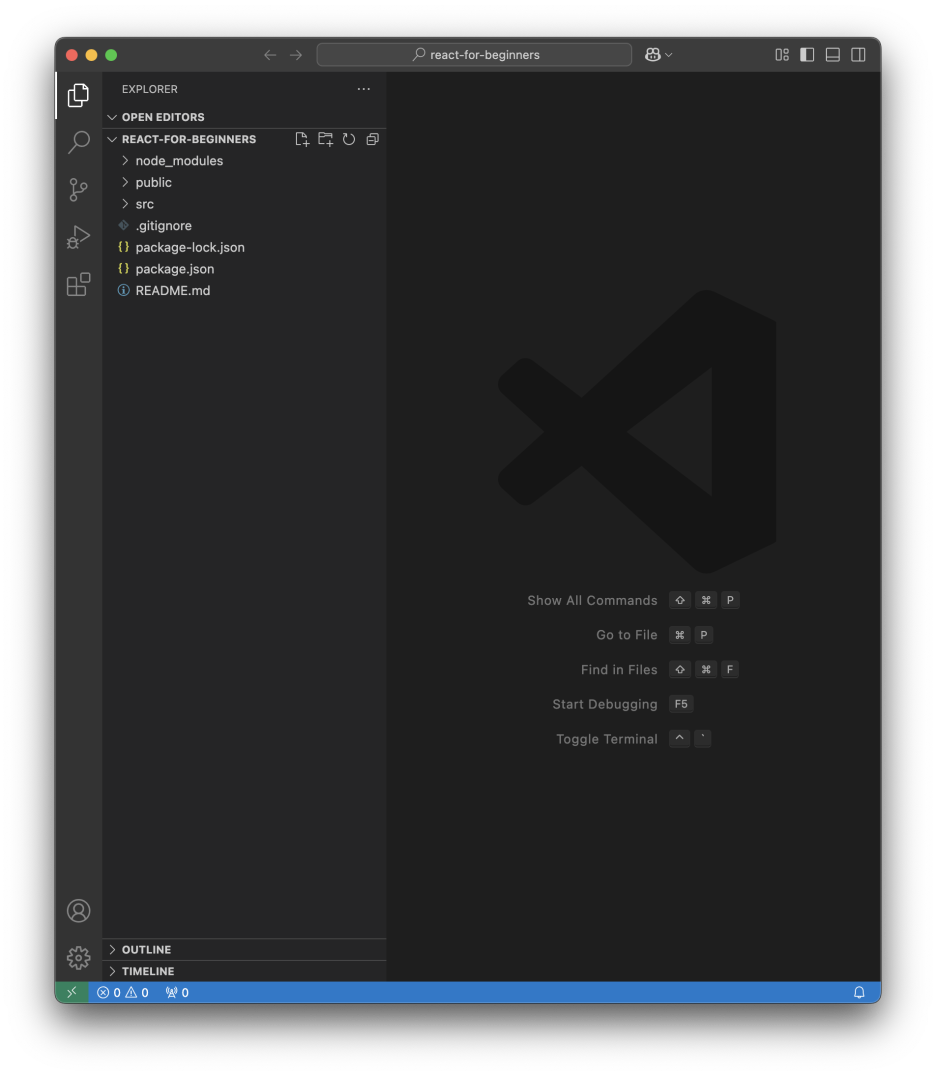The height and width of the screenshot is (1076, 936).
Task: Open remote window from status bar
Action: pyautogui.click(x=71, y=992)
